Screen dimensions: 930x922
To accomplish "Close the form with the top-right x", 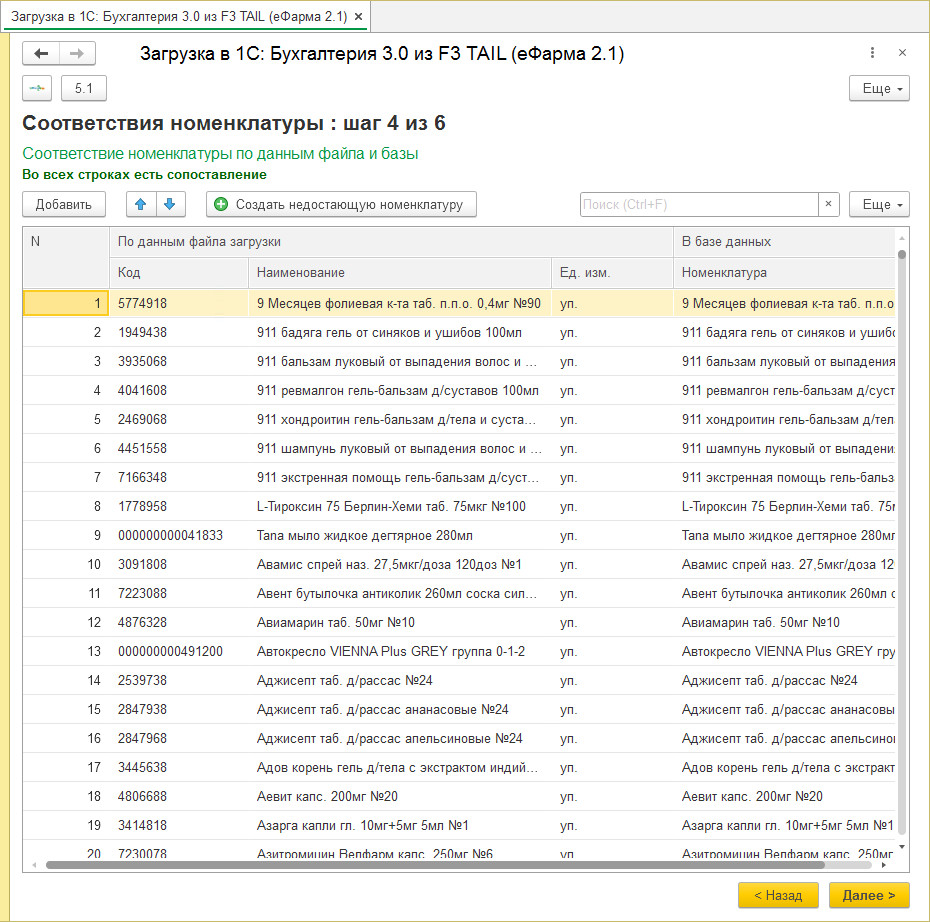I will (902, 53).
